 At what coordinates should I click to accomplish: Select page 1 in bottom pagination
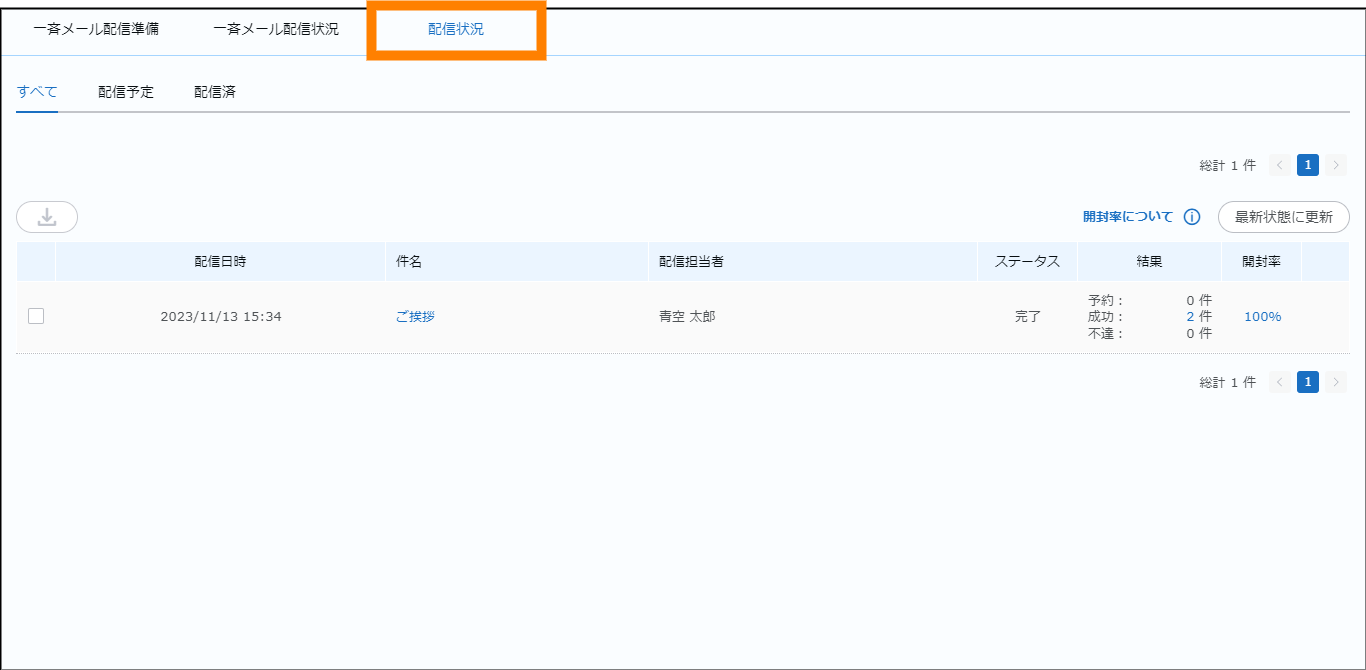[x=1308, y=382]
